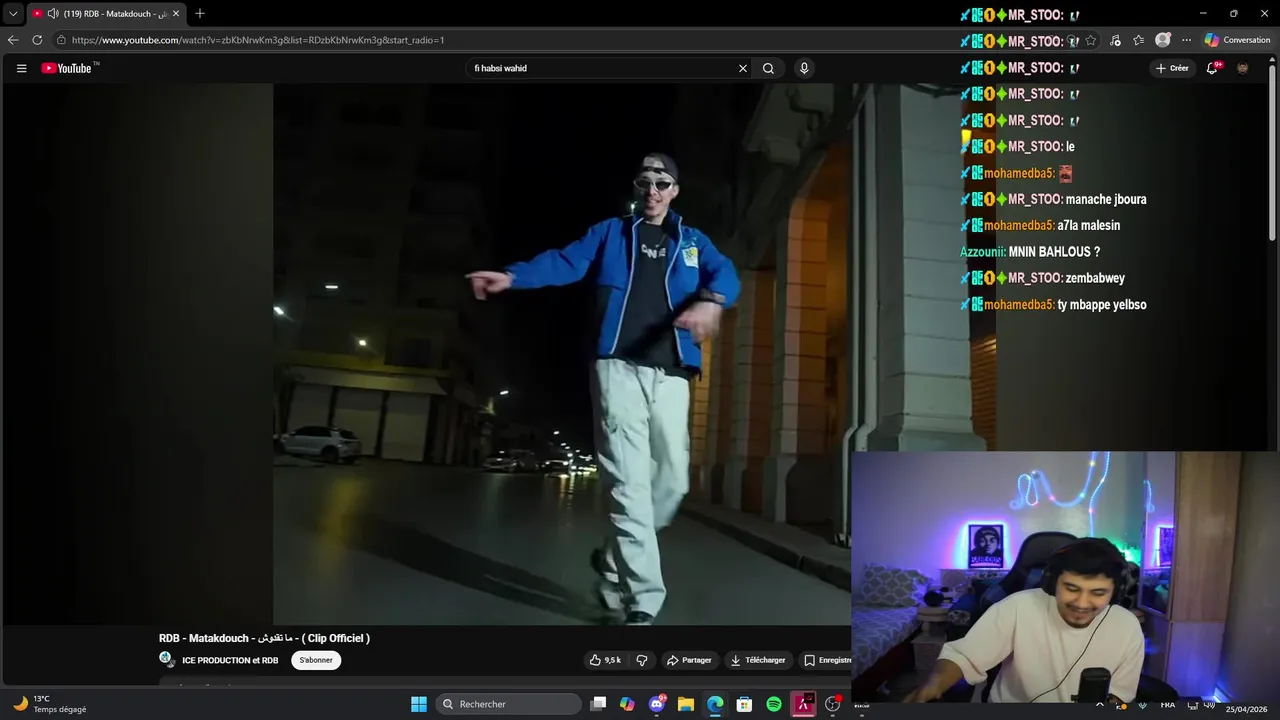Screen dimensions: 1280x720
Task: Open the weather widget showing 13°C
Action: coord(50,704)
